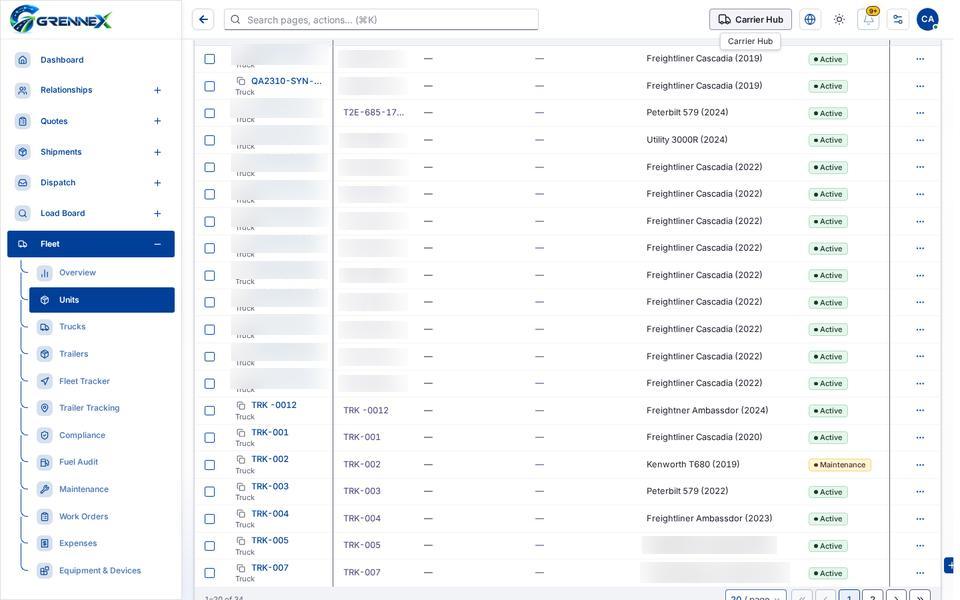Open the Work Orders submenu item
This screenshot has width=960, height=600.
[x=102, y=517]
